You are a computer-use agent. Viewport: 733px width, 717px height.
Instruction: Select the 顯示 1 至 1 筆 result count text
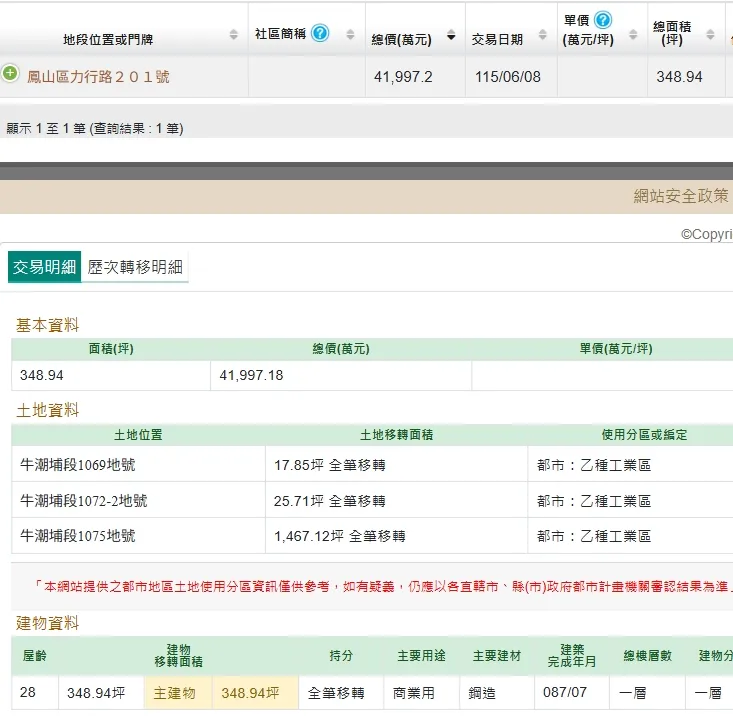[x=95, y=128]
